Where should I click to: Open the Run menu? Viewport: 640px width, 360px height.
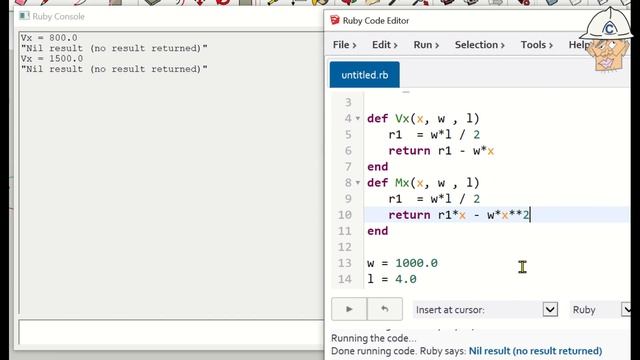pos(426,45)
